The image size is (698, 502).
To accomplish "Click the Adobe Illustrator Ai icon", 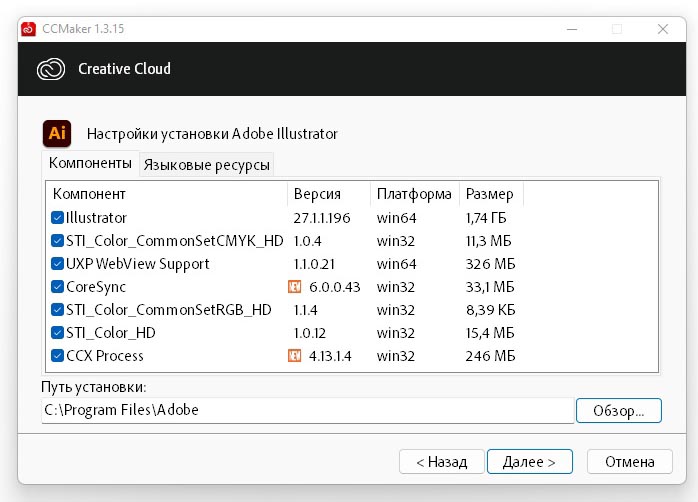I will 57,134.
